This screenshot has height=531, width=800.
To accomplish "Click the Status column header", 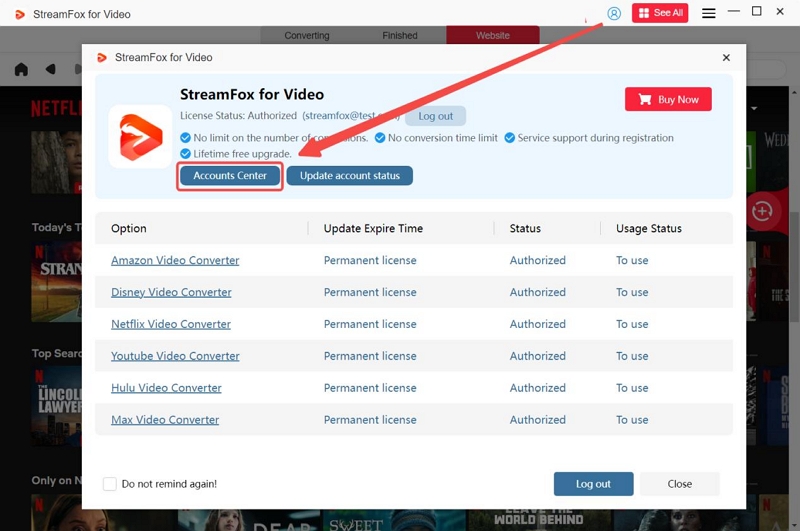I will click(525, 229).
